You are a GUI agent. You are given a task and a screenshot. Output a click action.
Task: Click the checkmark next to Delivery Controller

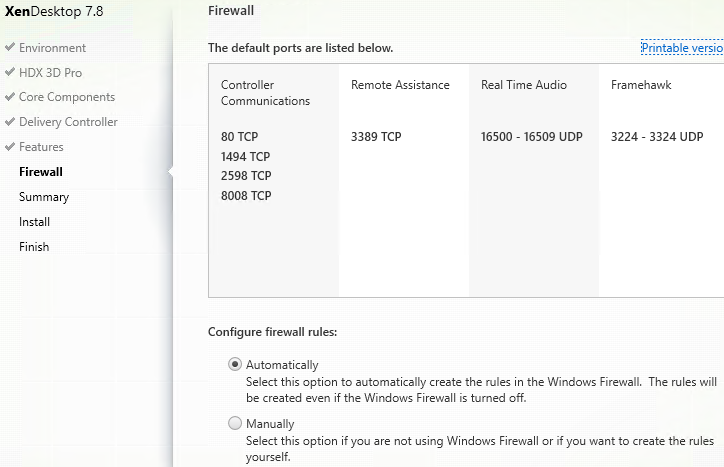coord(10,121)
